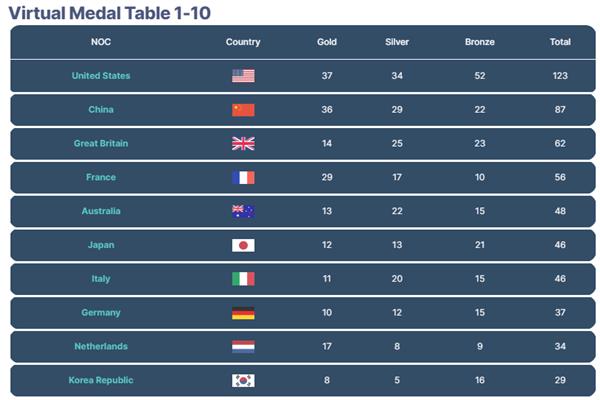Click the NOC column header
600x400 pixels.
click(101, 42)
